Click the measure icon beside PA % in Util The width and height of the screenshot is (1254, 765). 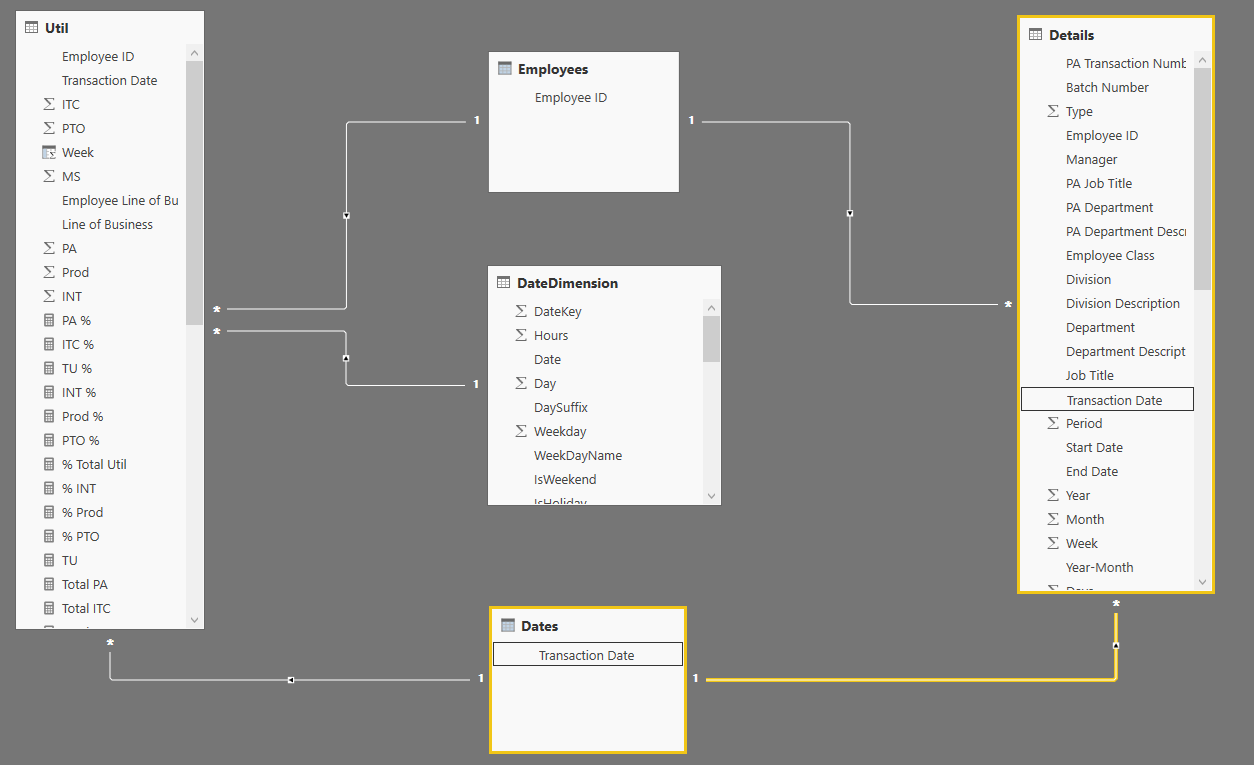(49, 320)
